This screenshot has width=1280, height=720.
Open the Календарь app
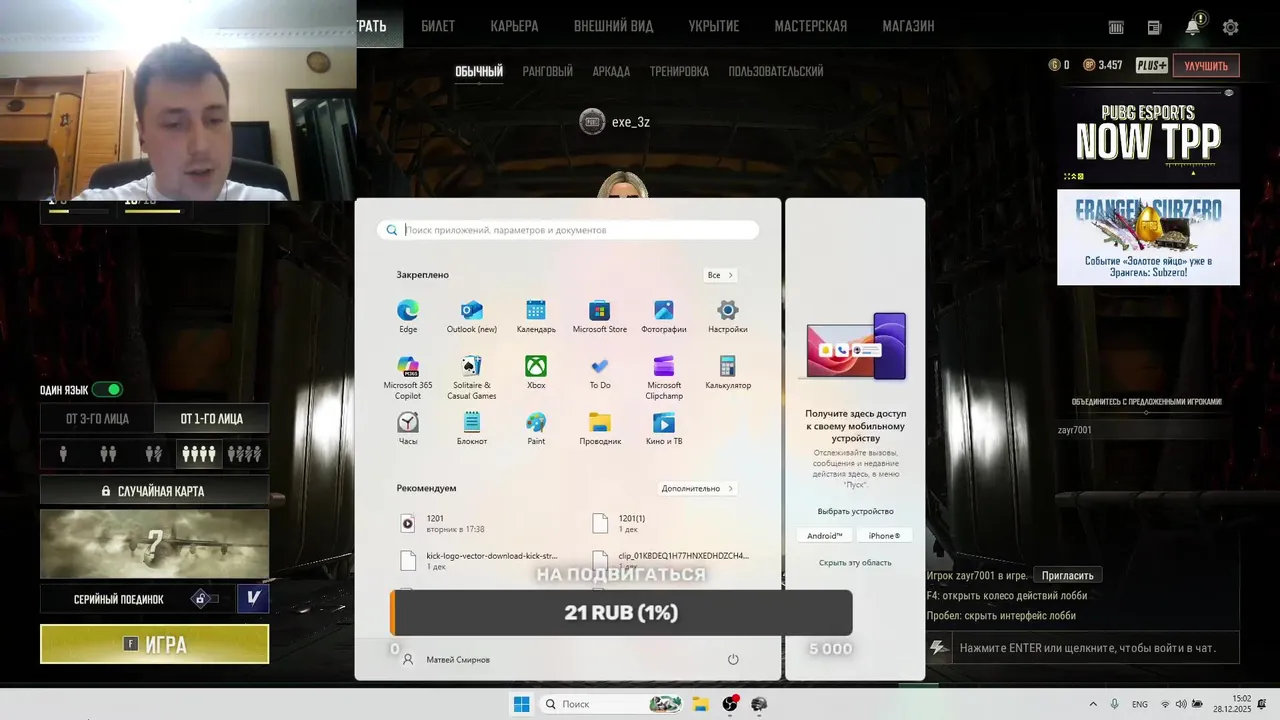coord(536,317)
